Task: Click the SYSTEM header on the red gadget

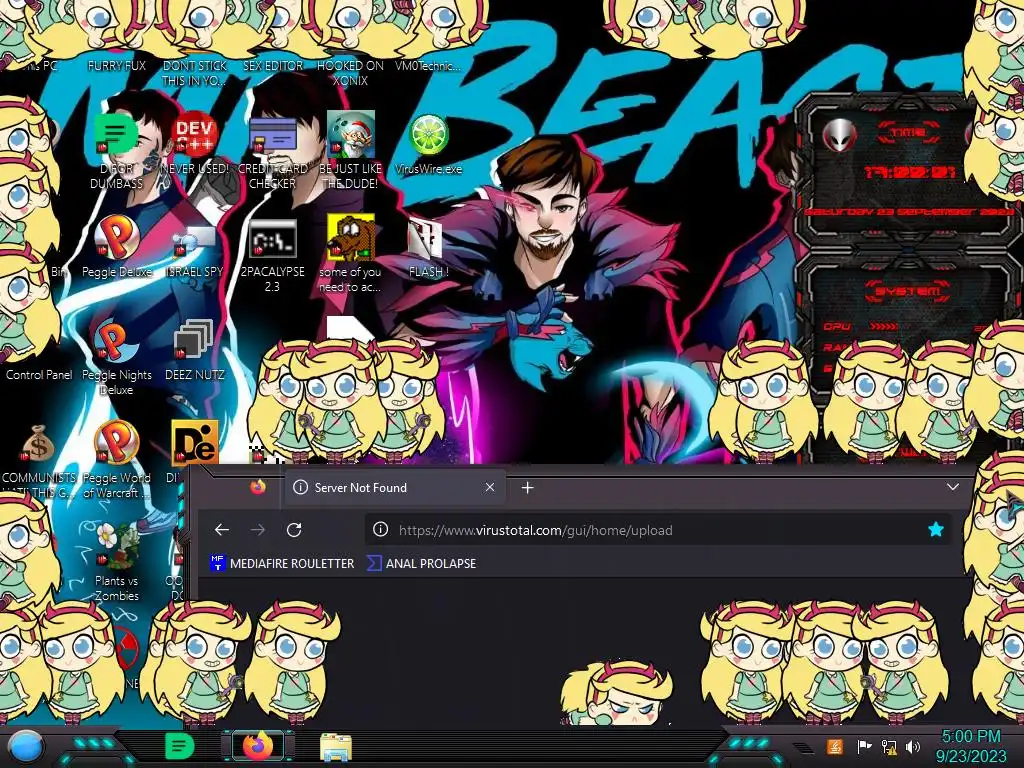Action: (x=908, y=291)
